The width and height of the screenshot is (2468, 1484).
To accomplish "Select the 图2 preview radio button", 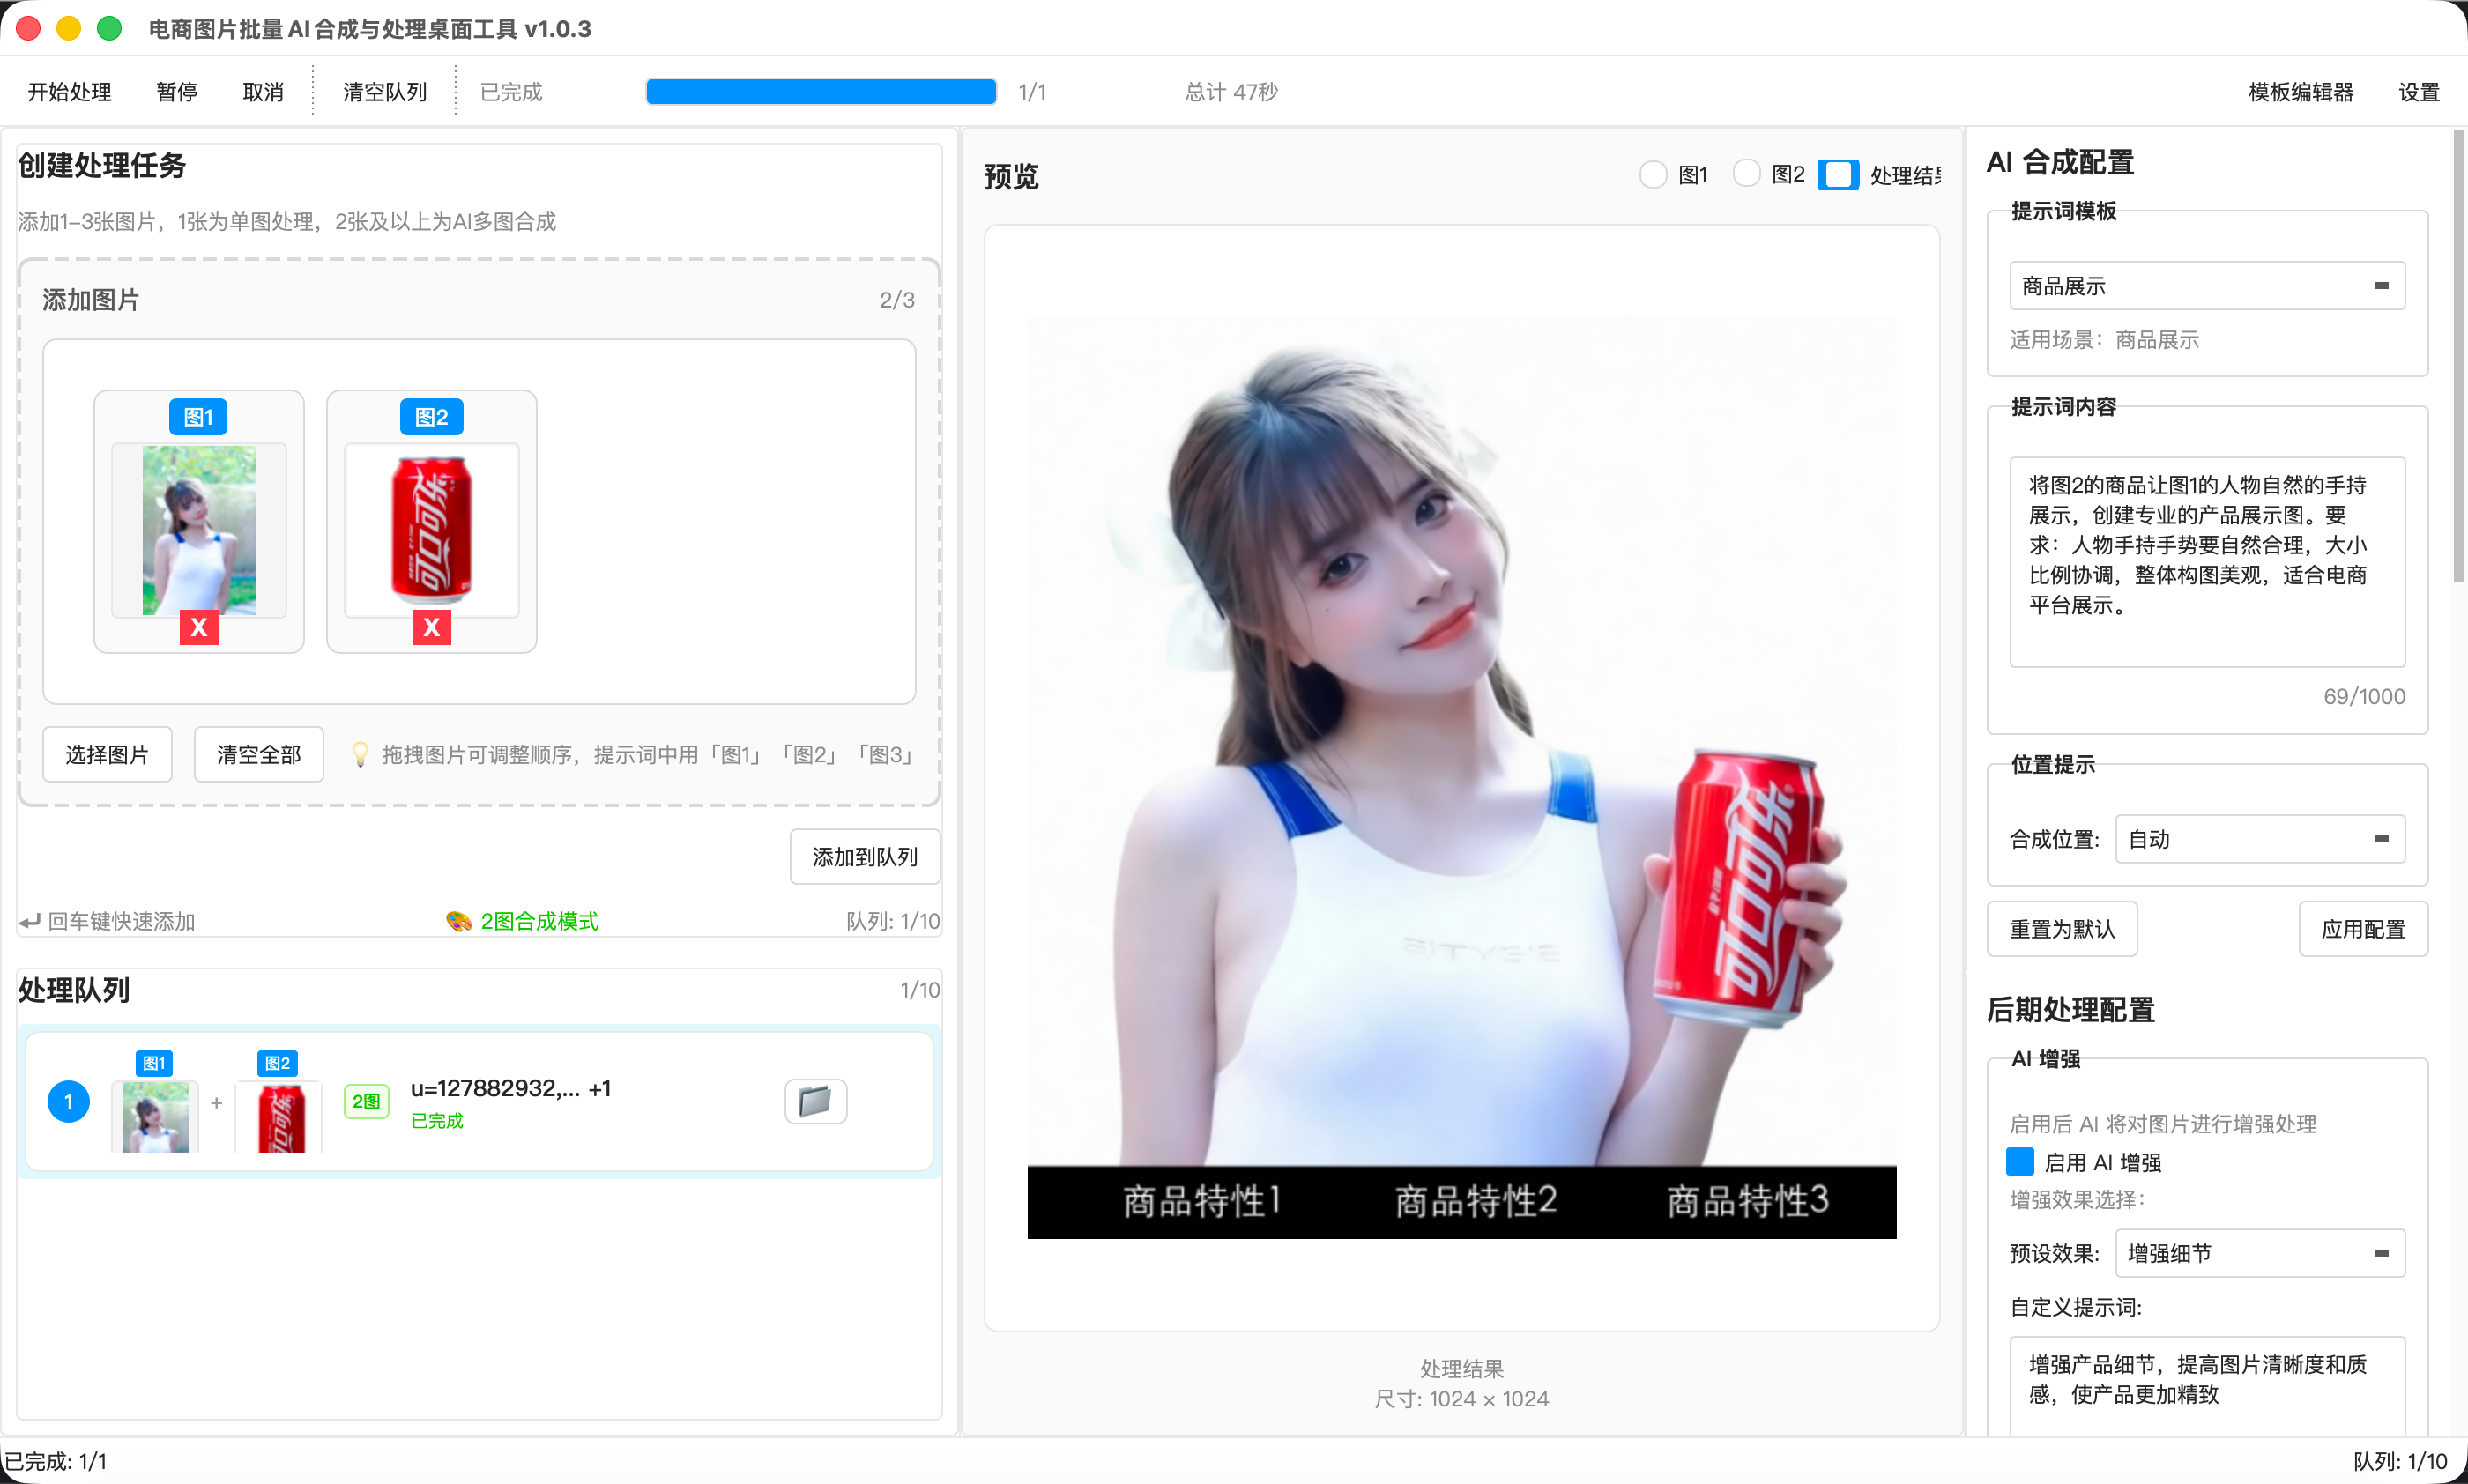I will tap(1746, 174).
